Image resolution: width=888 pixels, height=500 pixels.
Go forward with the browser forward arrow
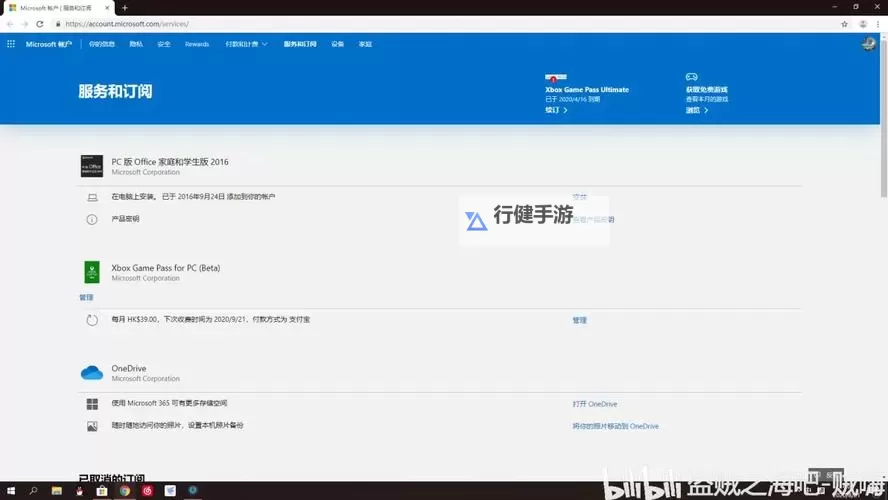coord(24,24)
